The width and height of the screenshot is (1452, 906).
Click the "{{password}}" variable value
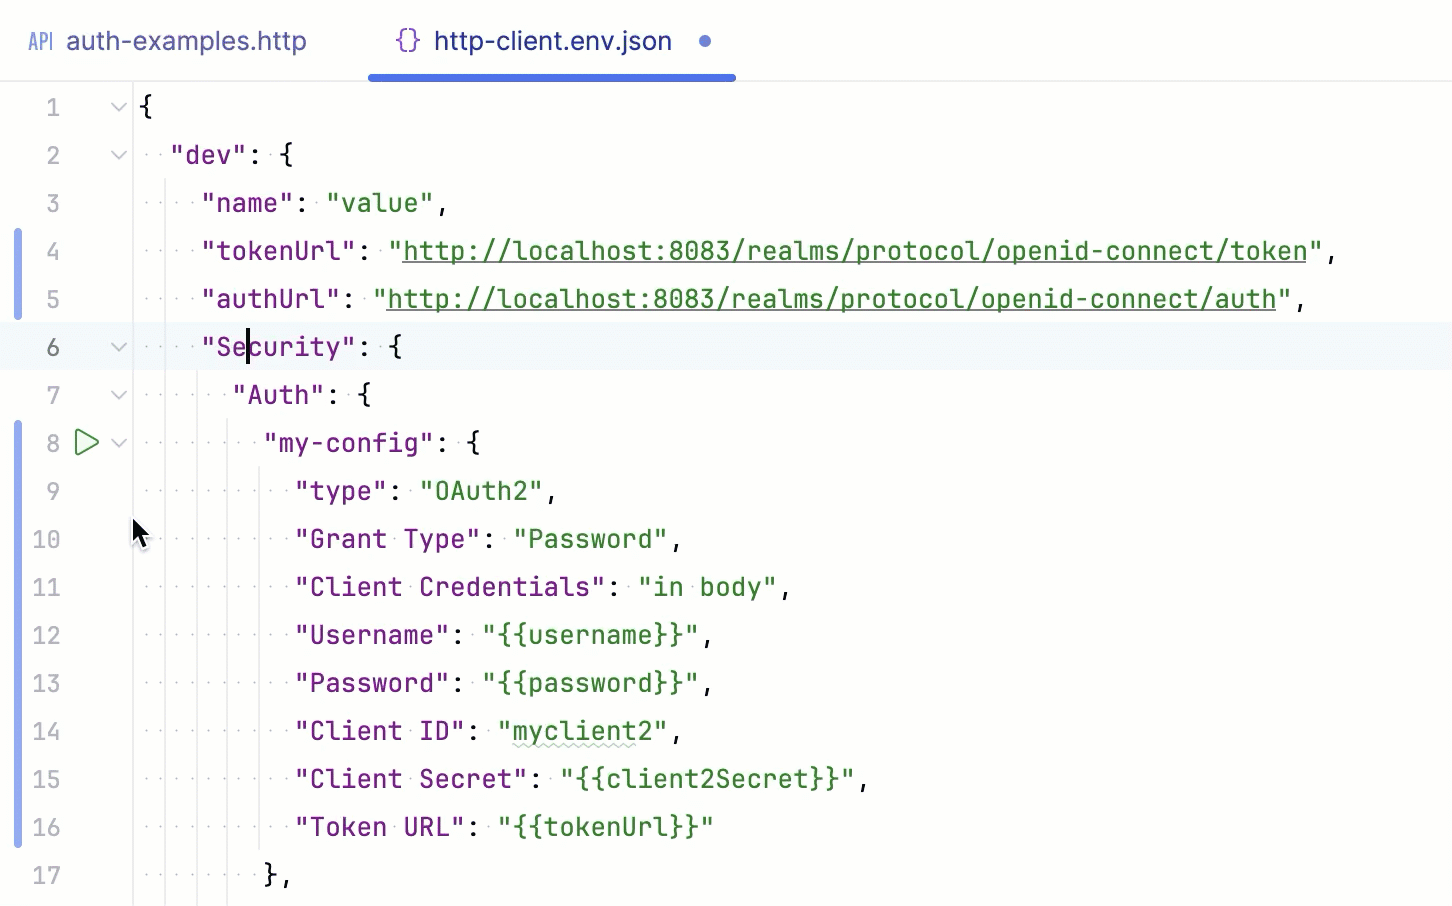(591, 683)
